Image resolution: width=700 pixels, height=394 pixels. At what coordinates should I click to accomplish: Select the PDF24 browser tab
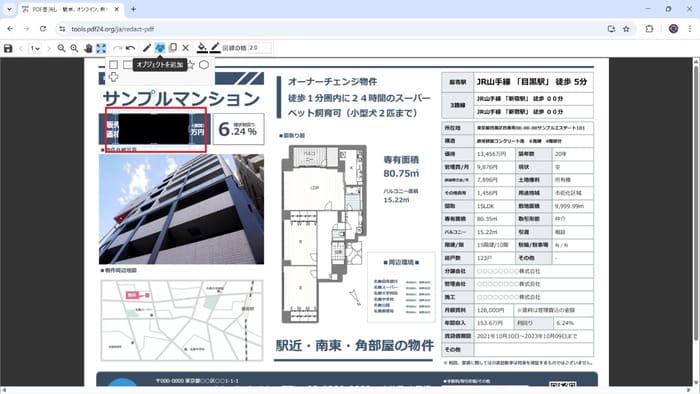pos(71,9)
